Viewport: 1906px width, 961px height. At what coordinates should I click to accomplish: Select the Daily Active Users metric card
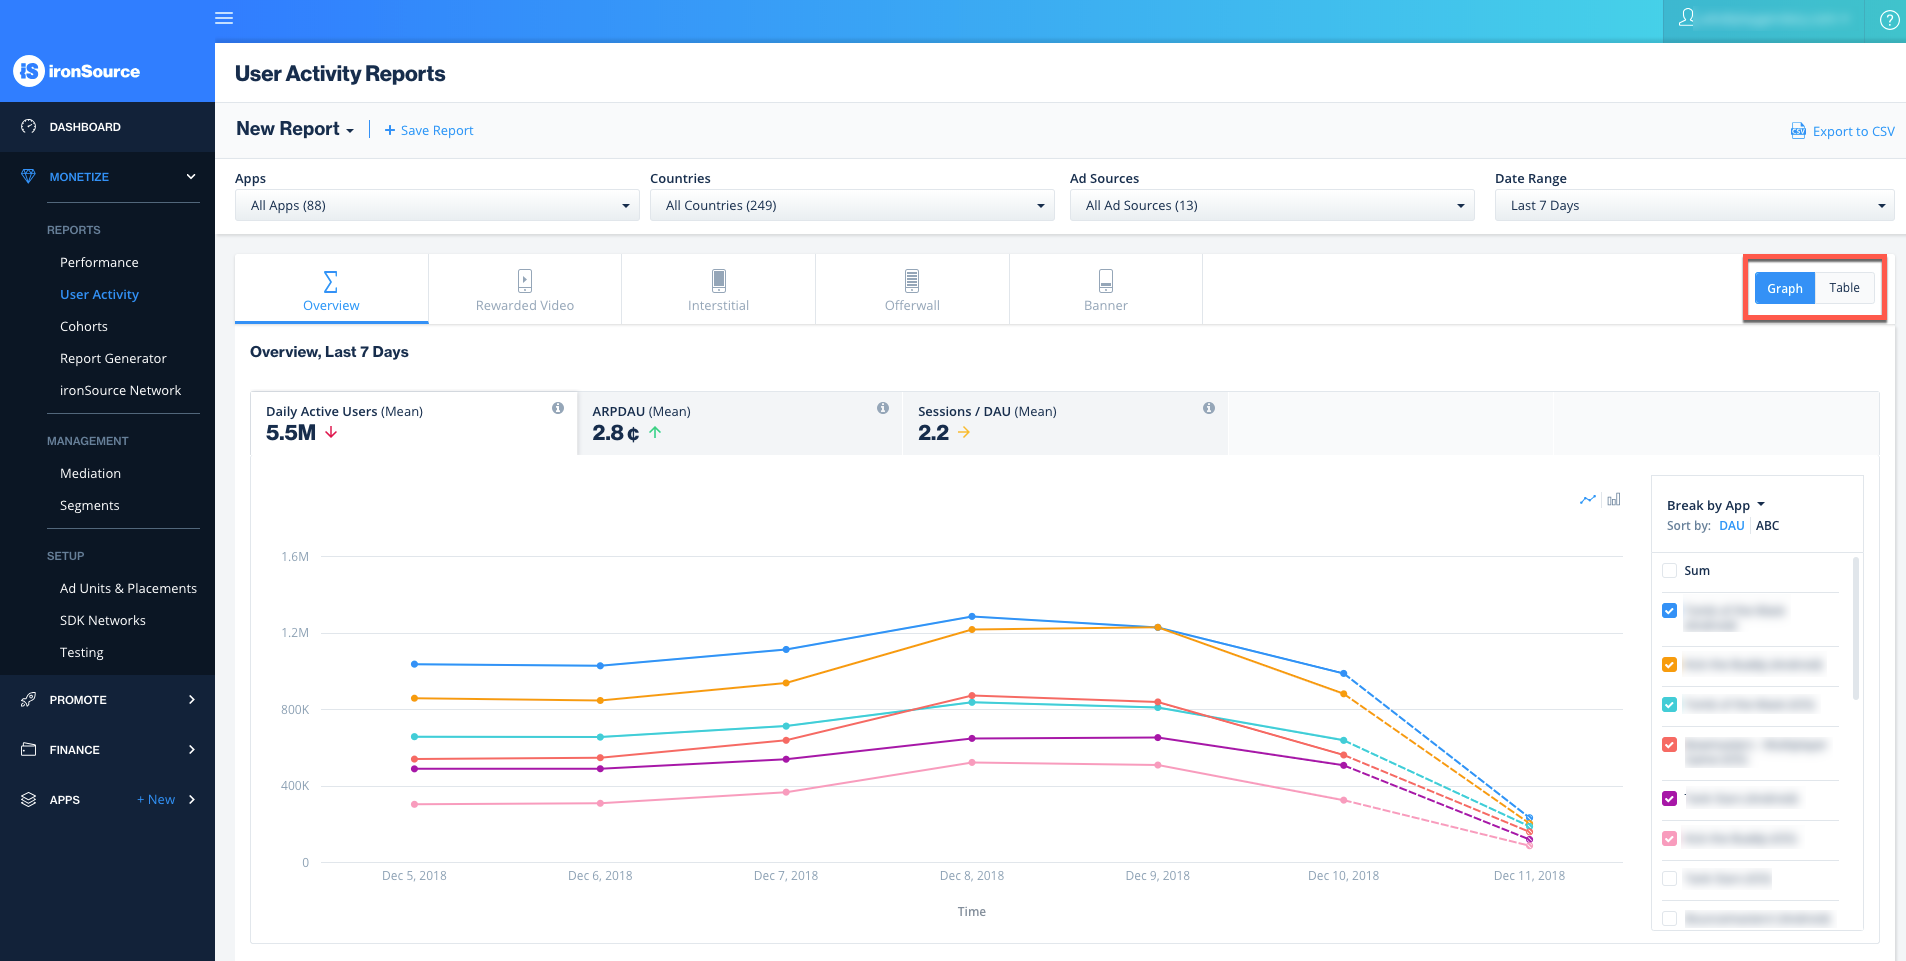click(x=413, y=423)
